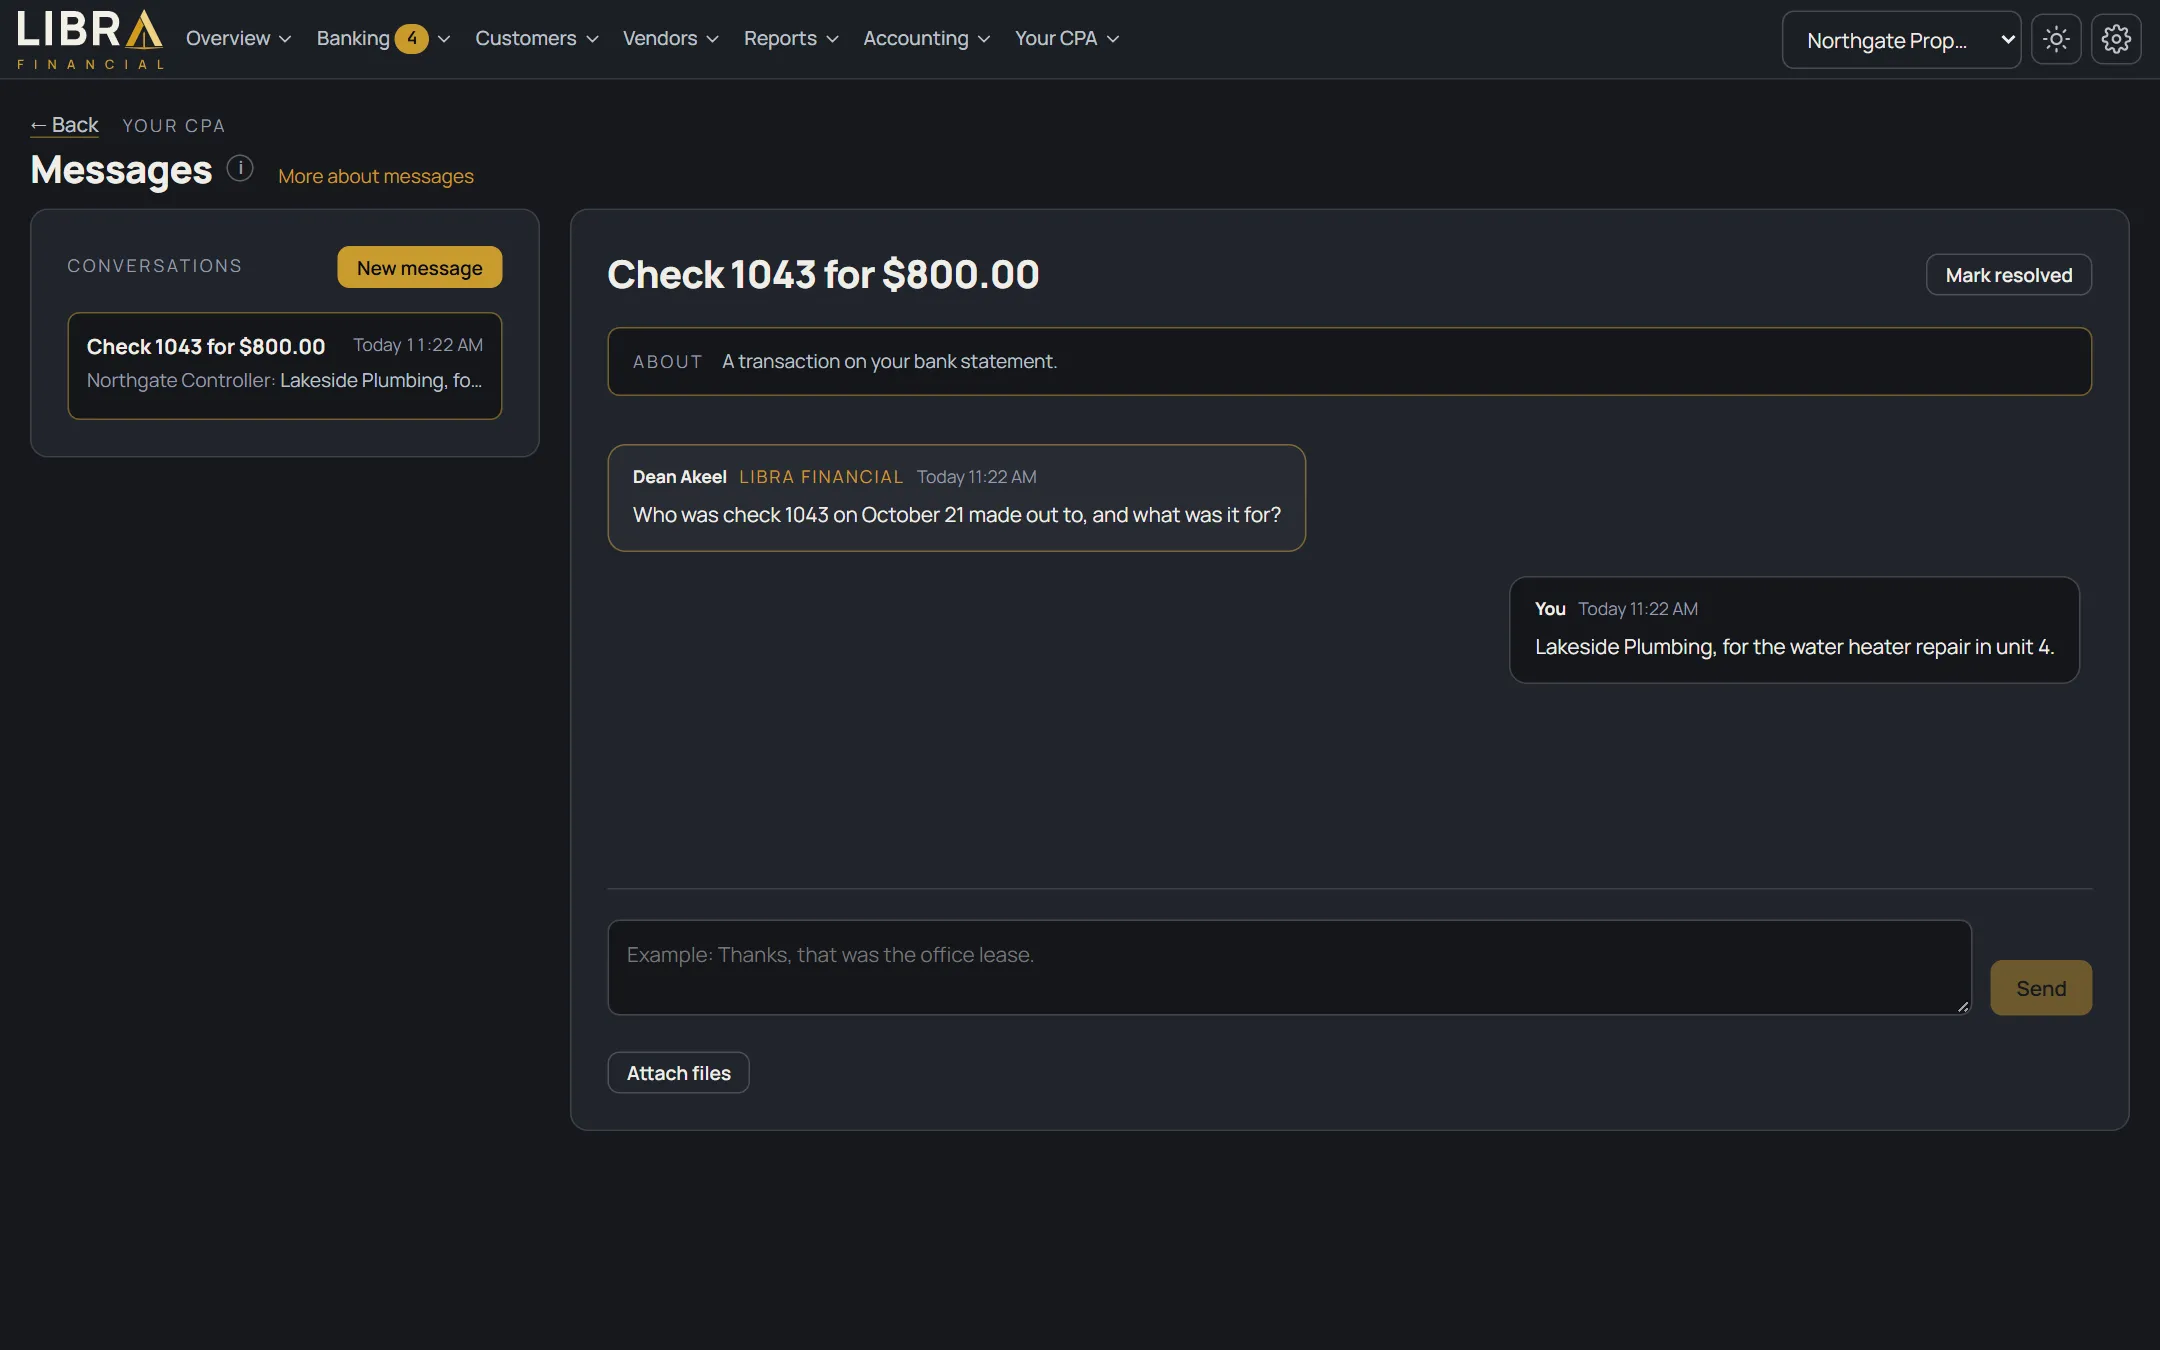
Task: Click the info icon beside Messages
Action: pyautogui.click(x=240, y=168)
